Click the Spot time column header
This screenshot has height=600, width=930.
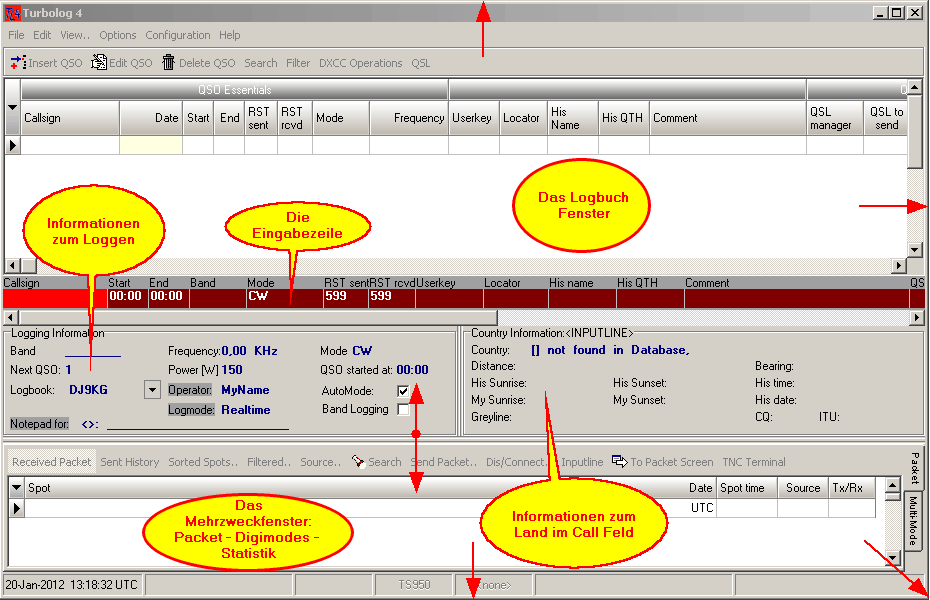(x=747, y=488)
